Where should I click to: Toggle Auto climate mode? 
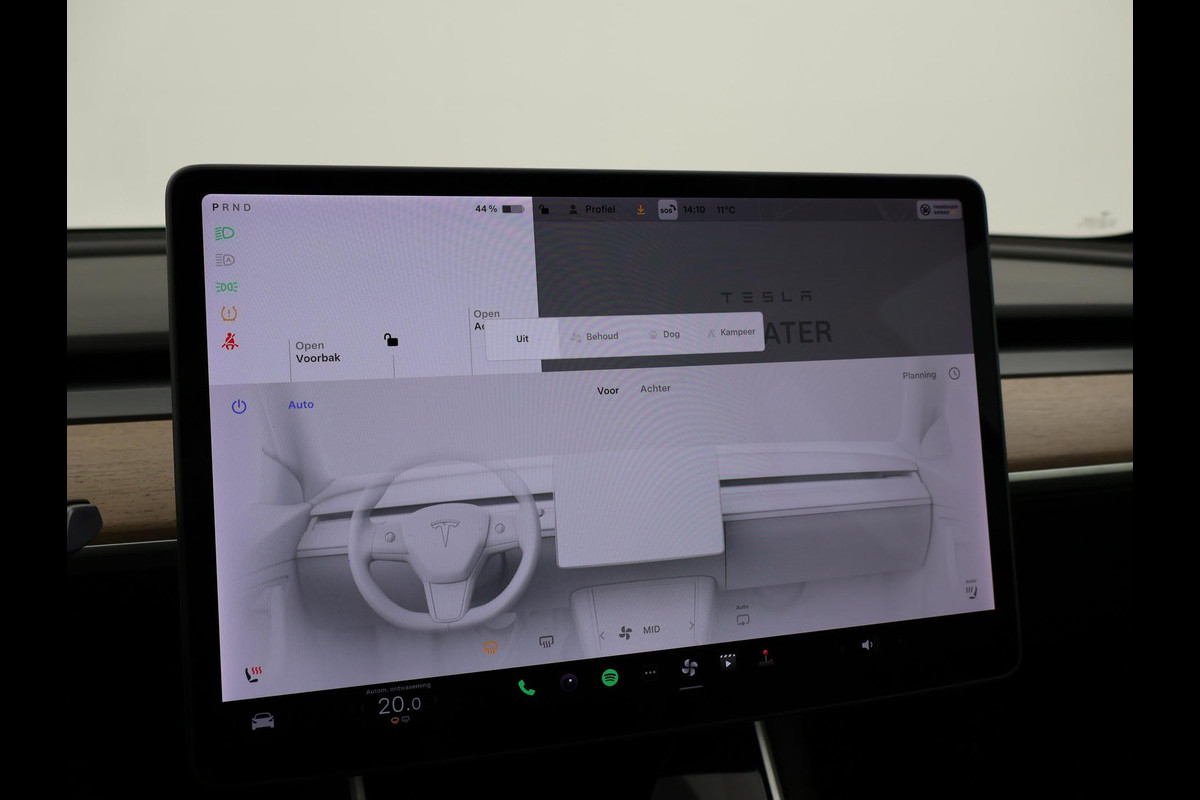pos(301,405)
